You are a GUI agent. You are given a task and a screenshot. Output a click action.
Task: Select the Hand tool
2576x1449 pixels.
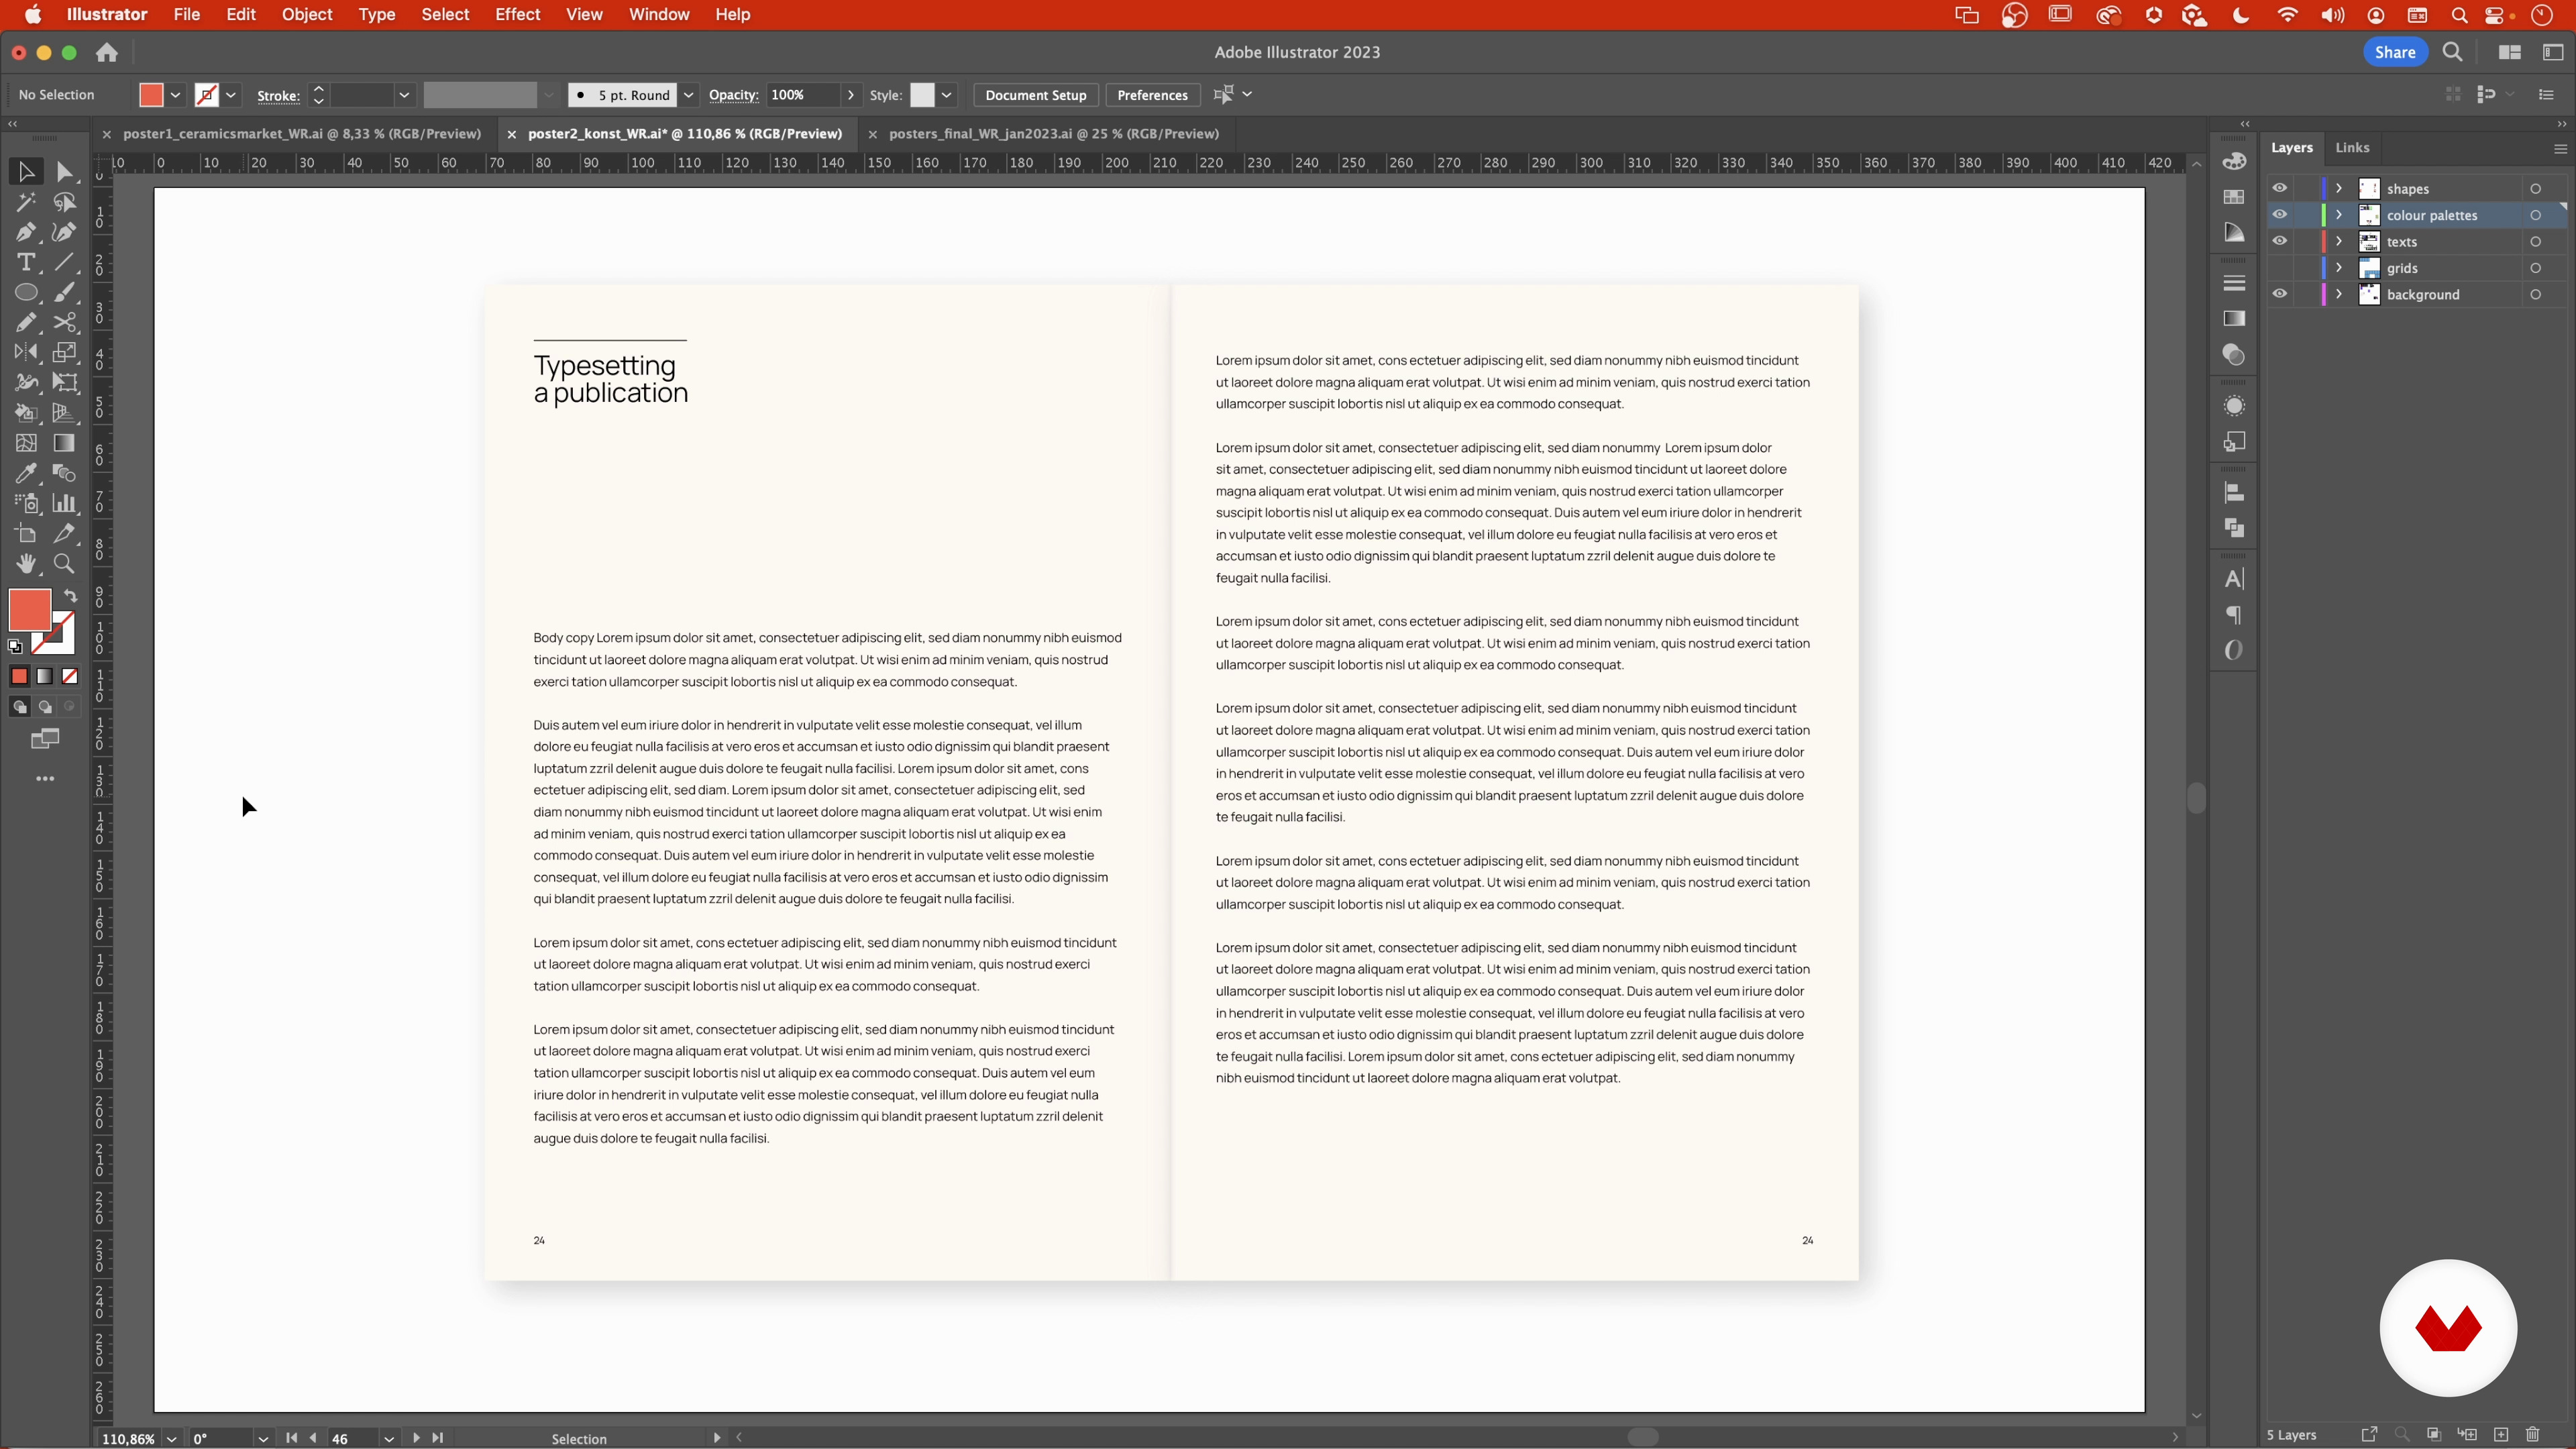pos(26,564)
